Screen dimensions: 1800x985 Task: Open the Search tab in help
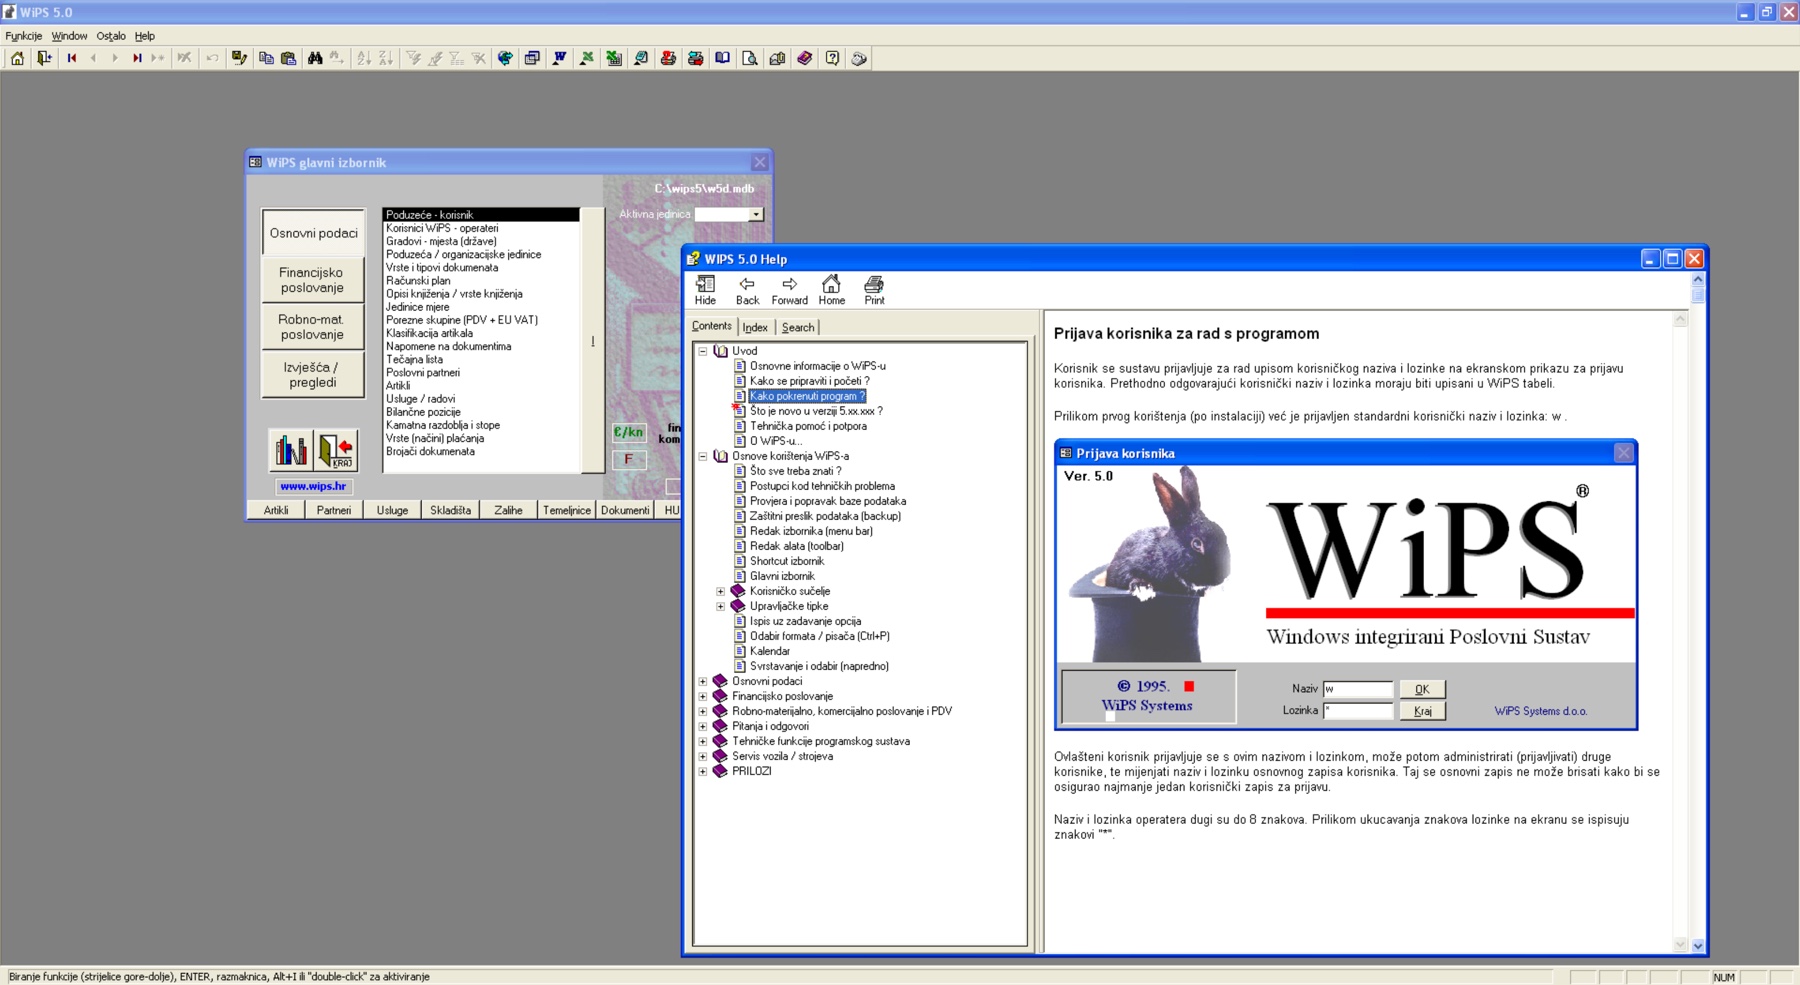click(797, 327)
